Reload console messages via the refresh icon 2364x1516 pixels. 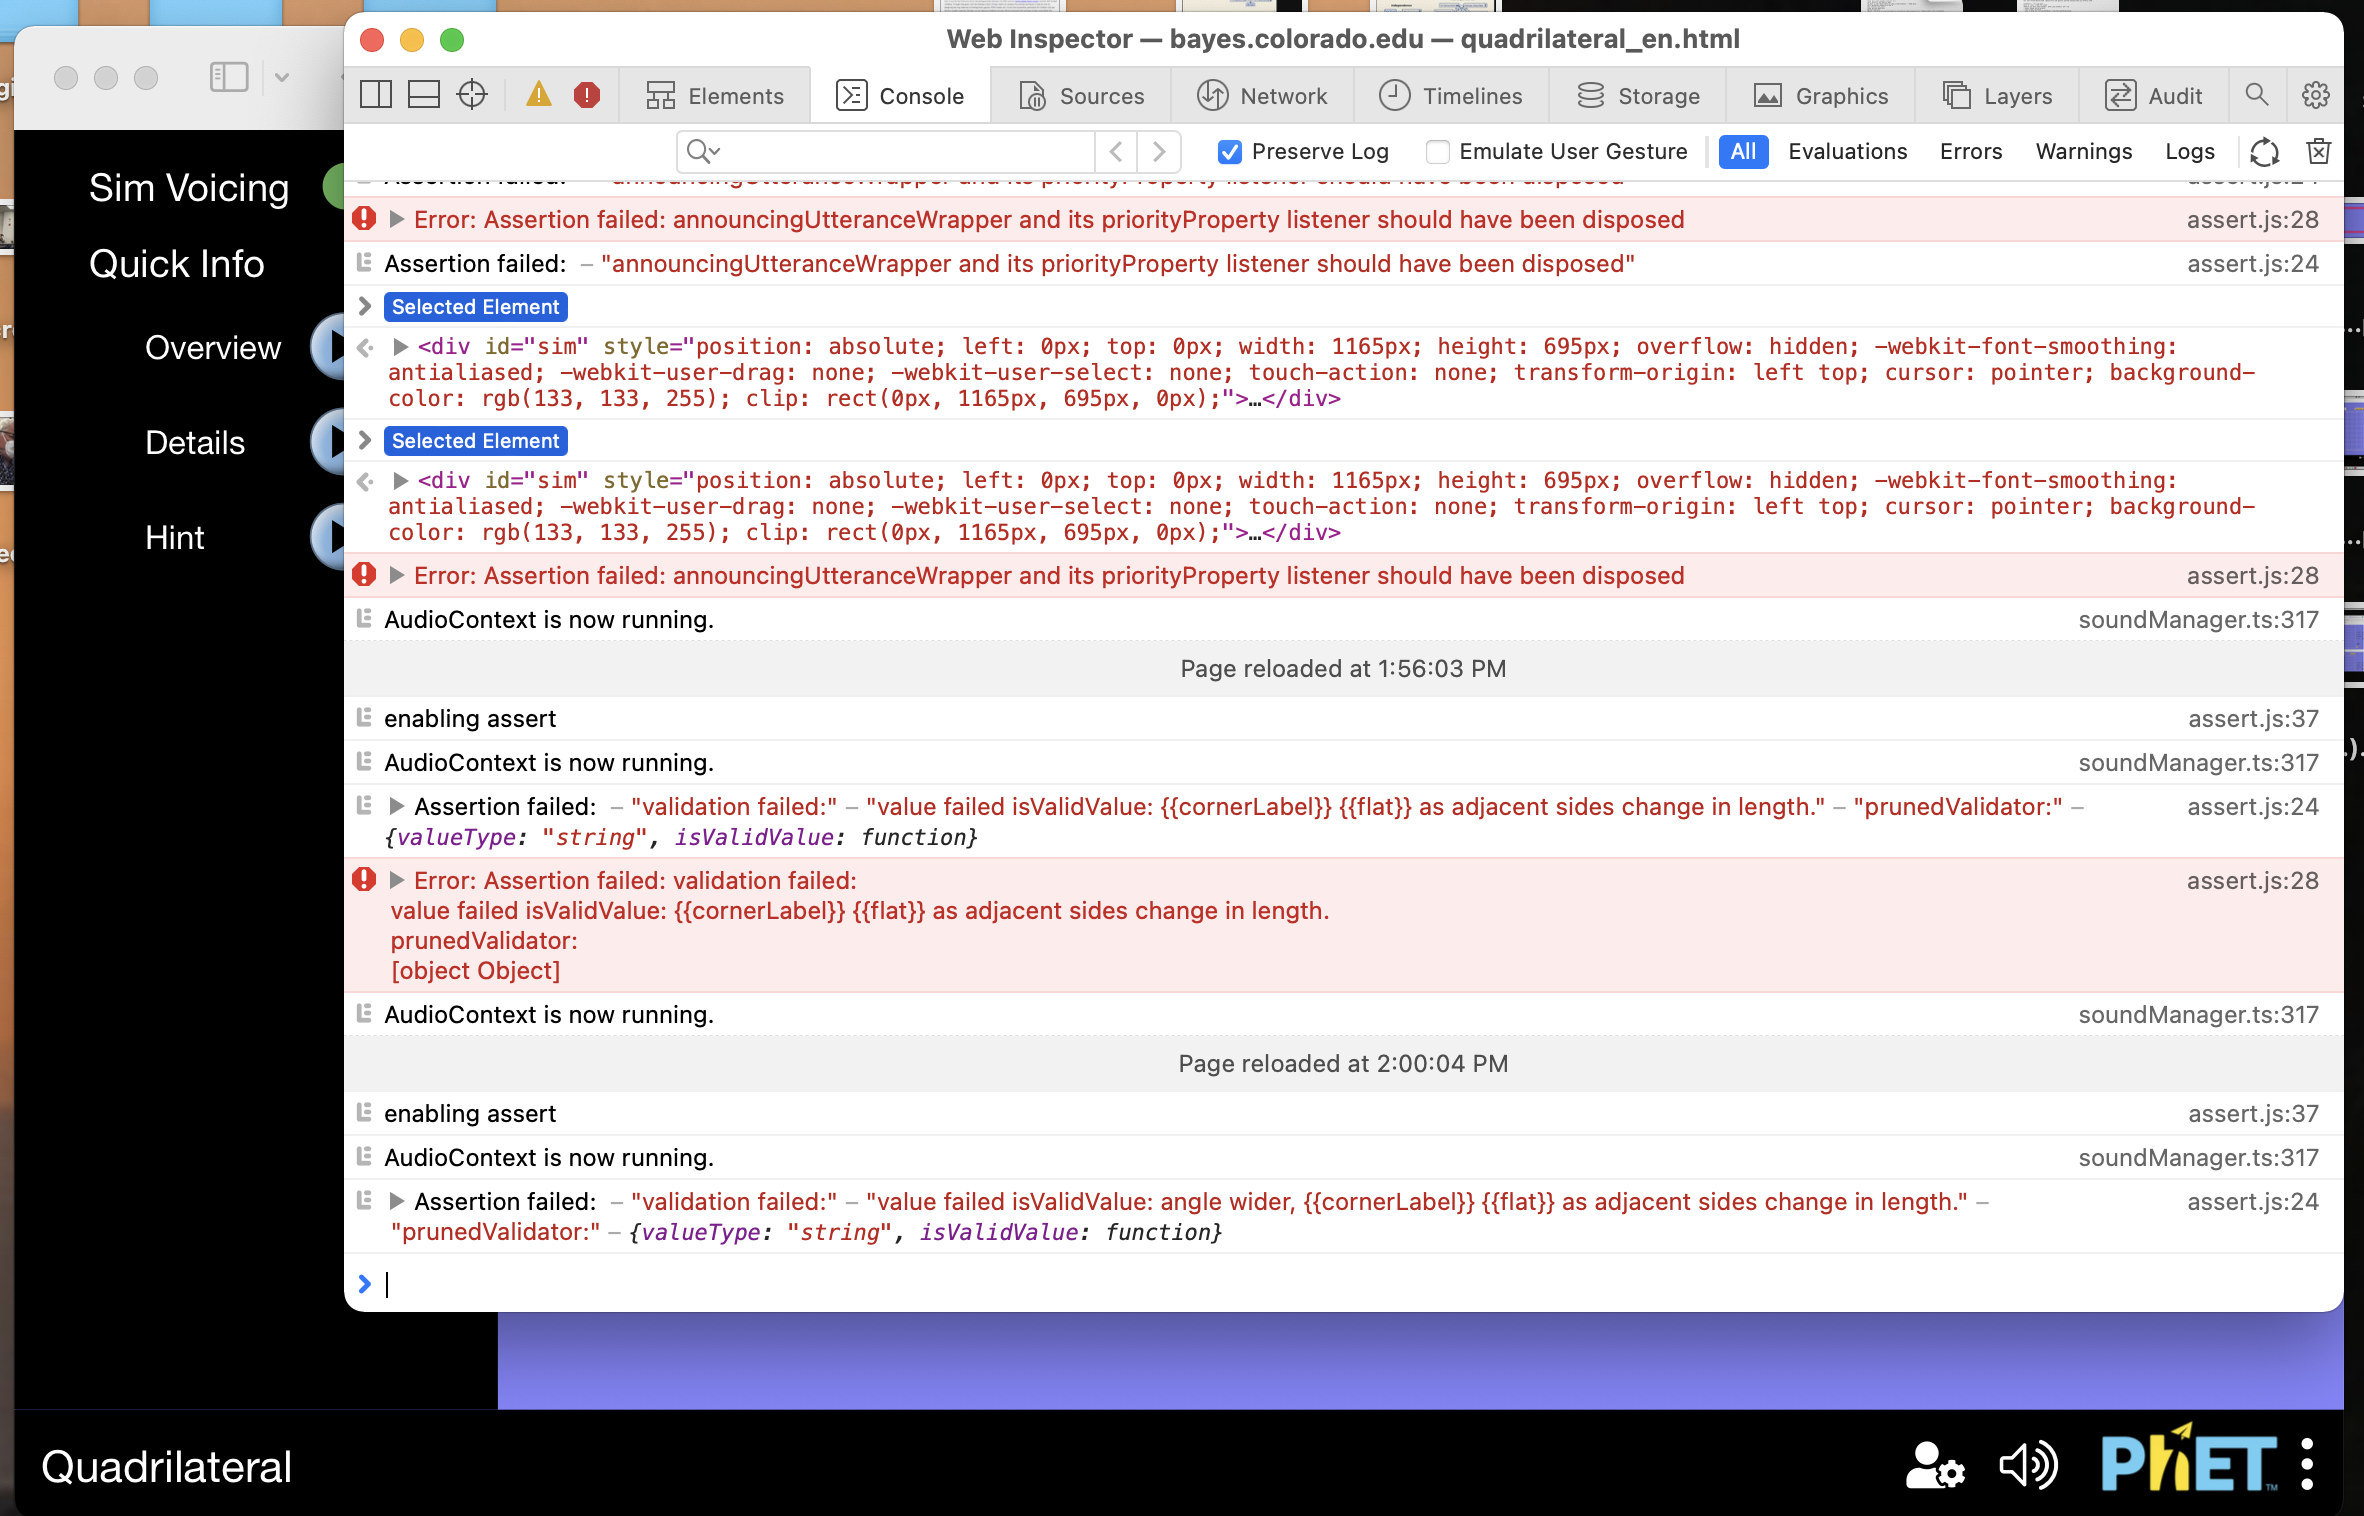click(2263, 151)
